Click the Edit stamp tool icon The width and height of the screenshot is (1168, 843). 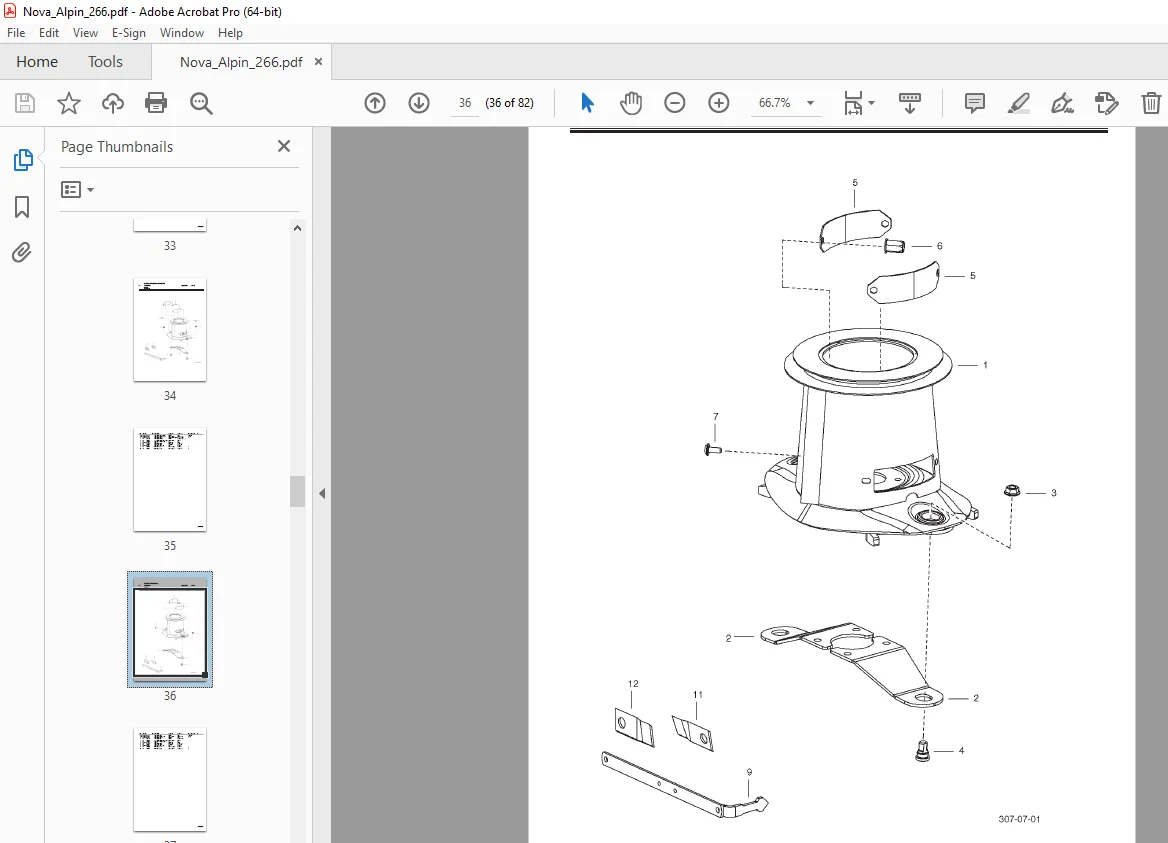point(1106,103)
